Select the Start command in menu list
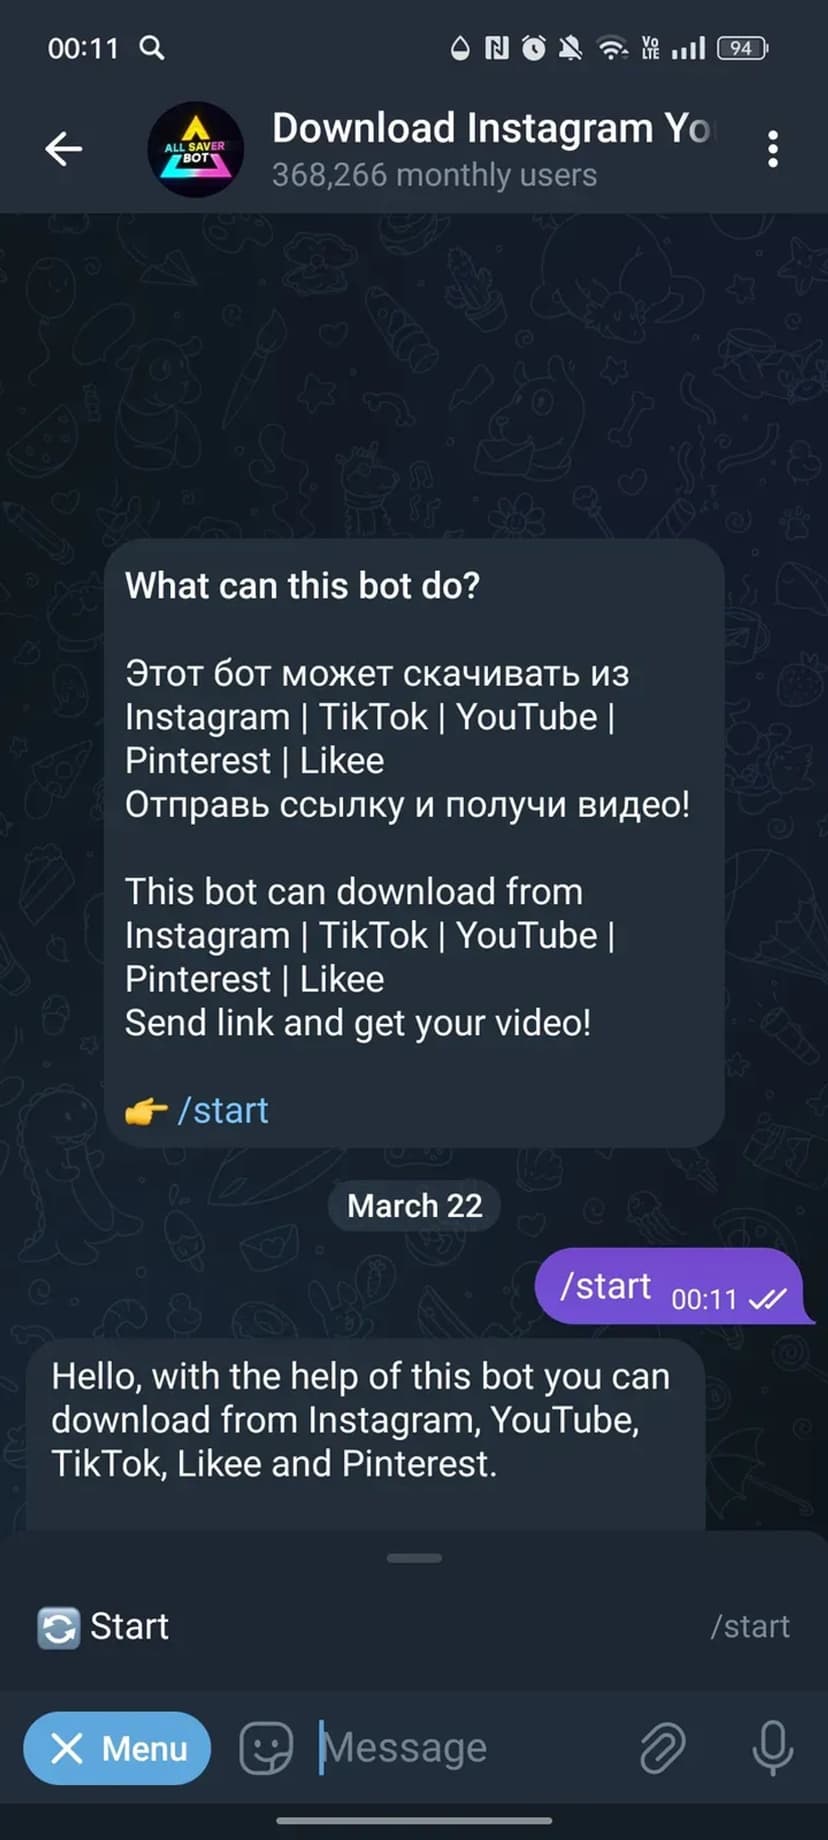This screenshot has height=1840, width=828. [x=414, y=1627]
